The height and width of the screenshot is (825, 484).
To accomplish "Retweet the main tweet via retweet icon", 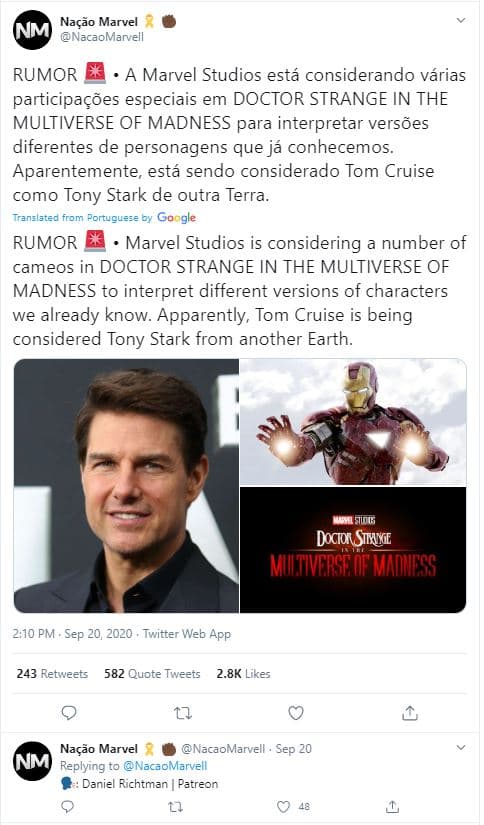I will coord(183,713).
